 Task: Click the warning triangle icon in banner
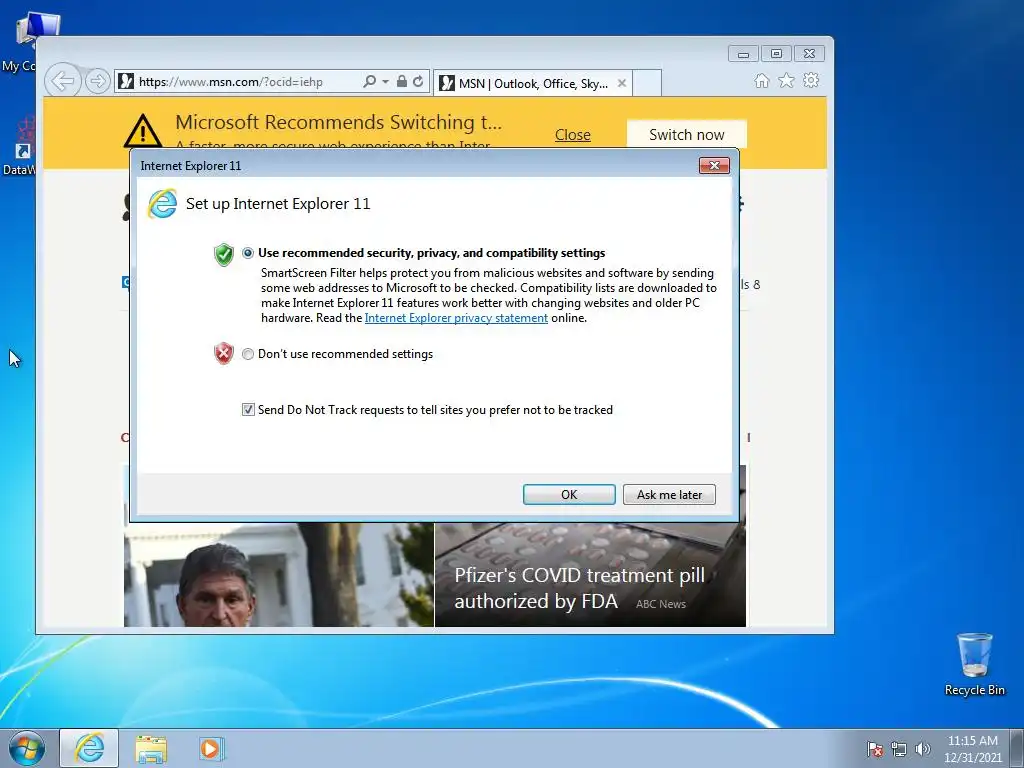tap(142, 130)
